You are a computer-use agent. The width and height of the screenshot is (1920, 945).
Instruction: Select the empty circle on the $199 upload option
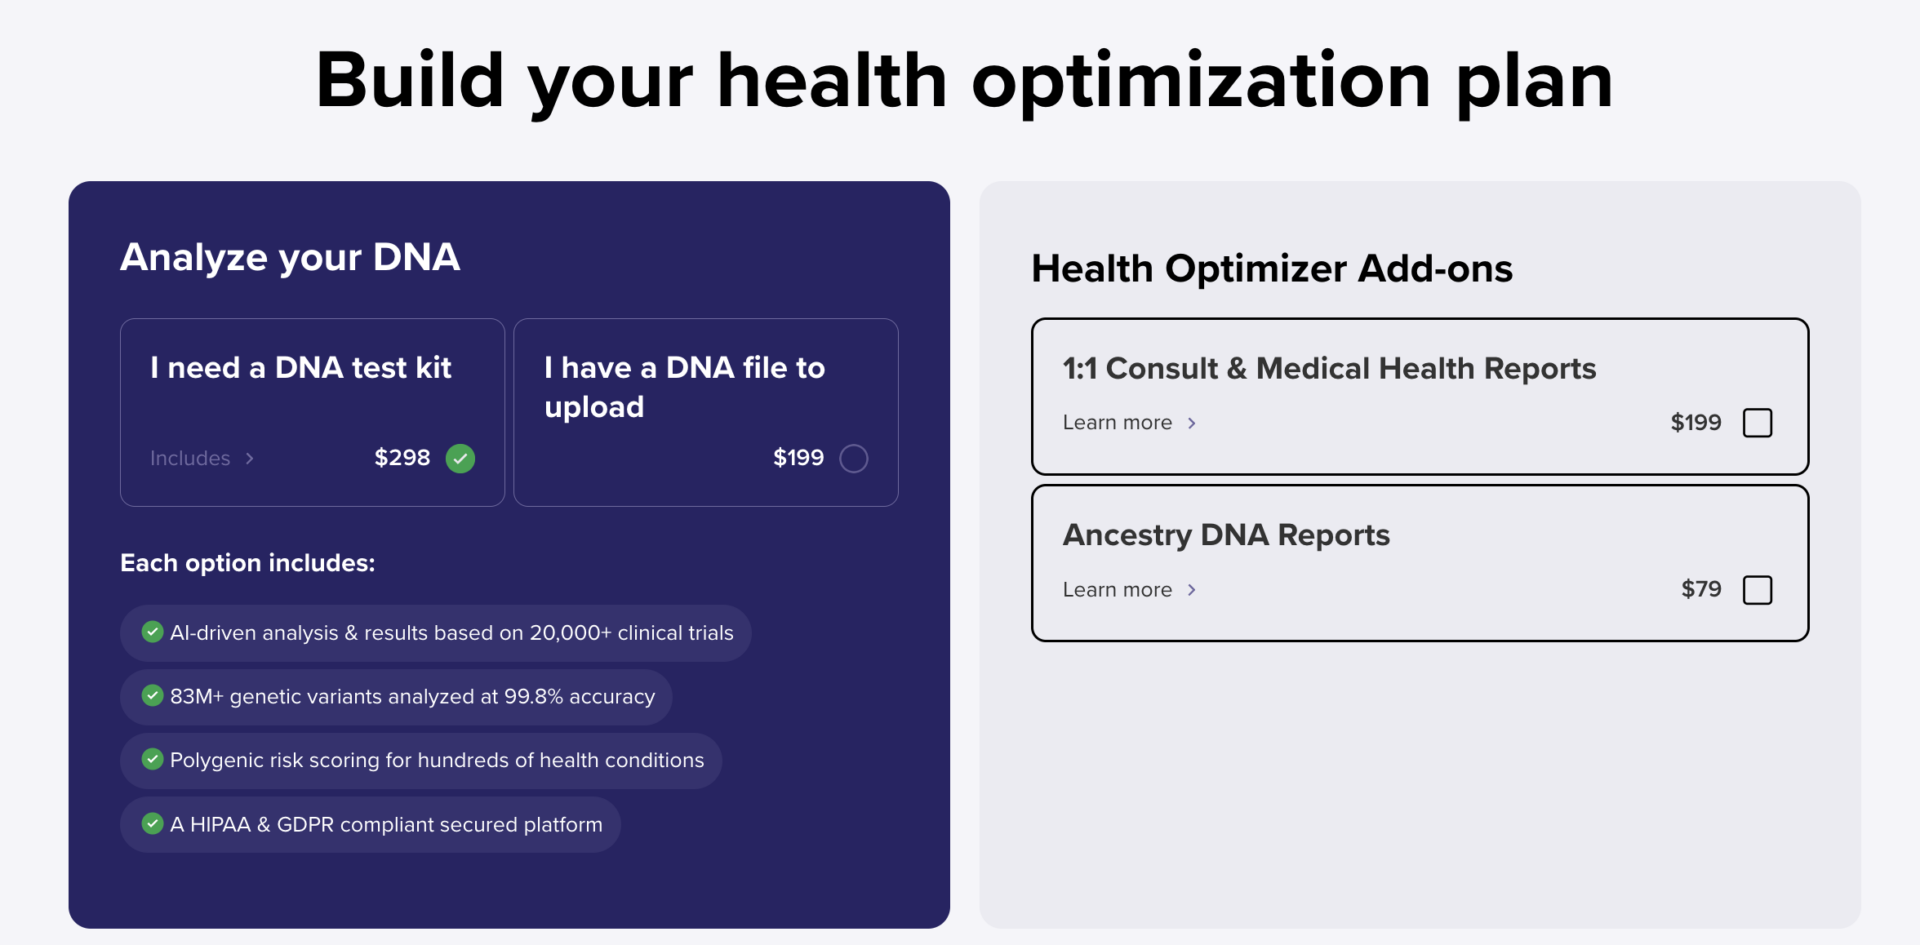853,458
